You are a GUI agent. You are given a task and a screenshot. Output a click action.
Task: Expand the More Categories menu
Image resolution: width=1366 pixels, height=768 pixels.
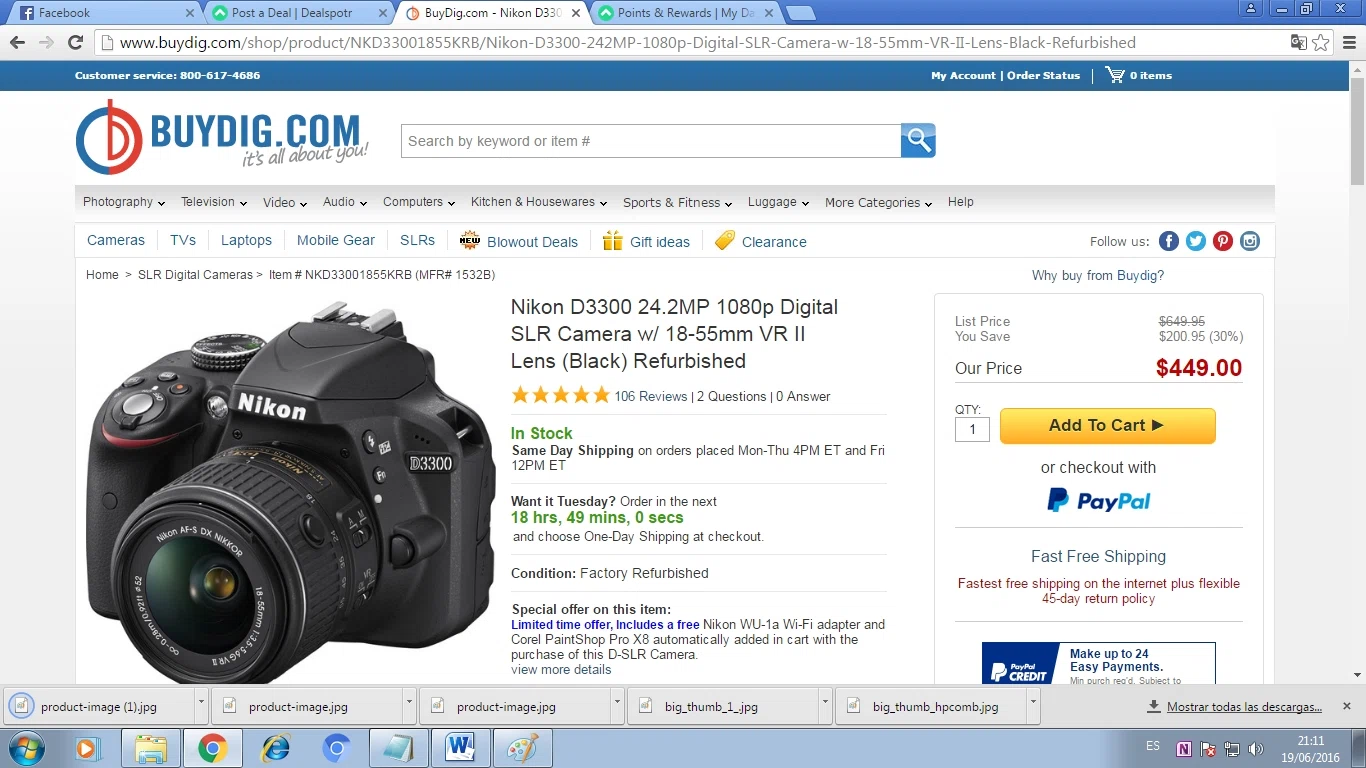click(x=879, y=202)
